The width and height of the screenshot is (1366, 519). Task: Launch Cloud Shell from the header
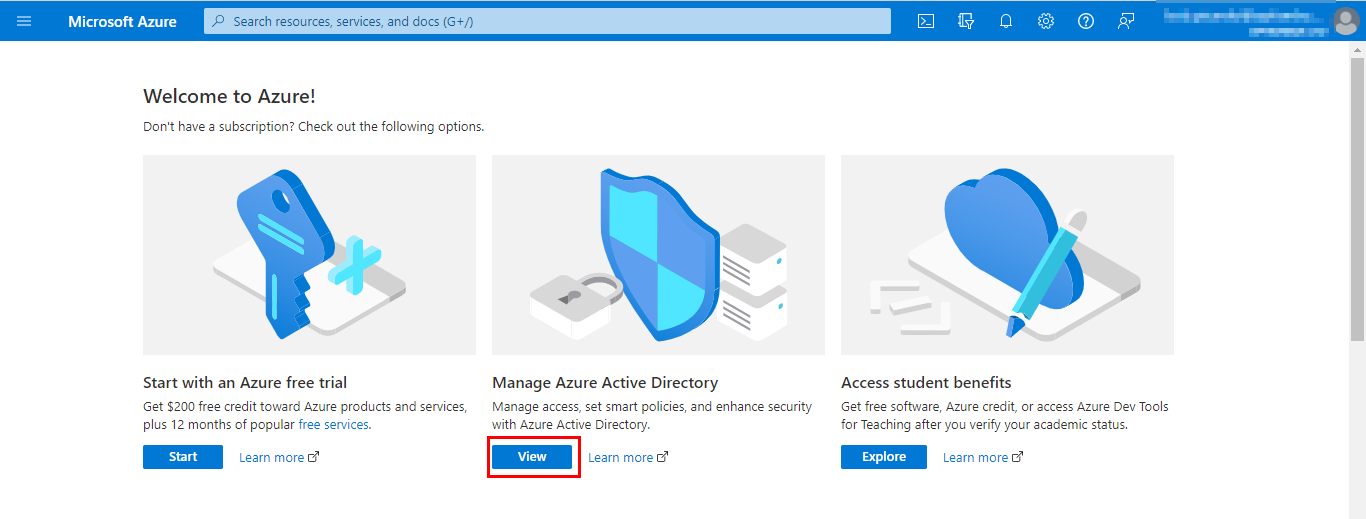(926, 21)
